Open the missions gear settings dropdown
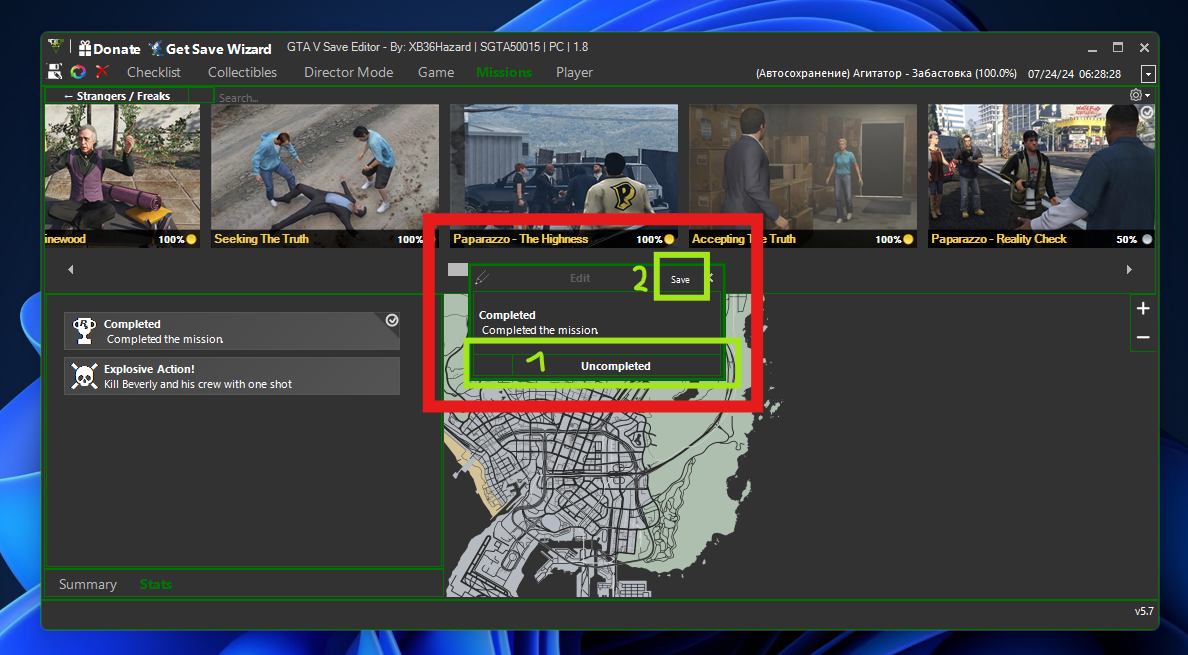The image size is (1188, 655). tap(1140, 95)
